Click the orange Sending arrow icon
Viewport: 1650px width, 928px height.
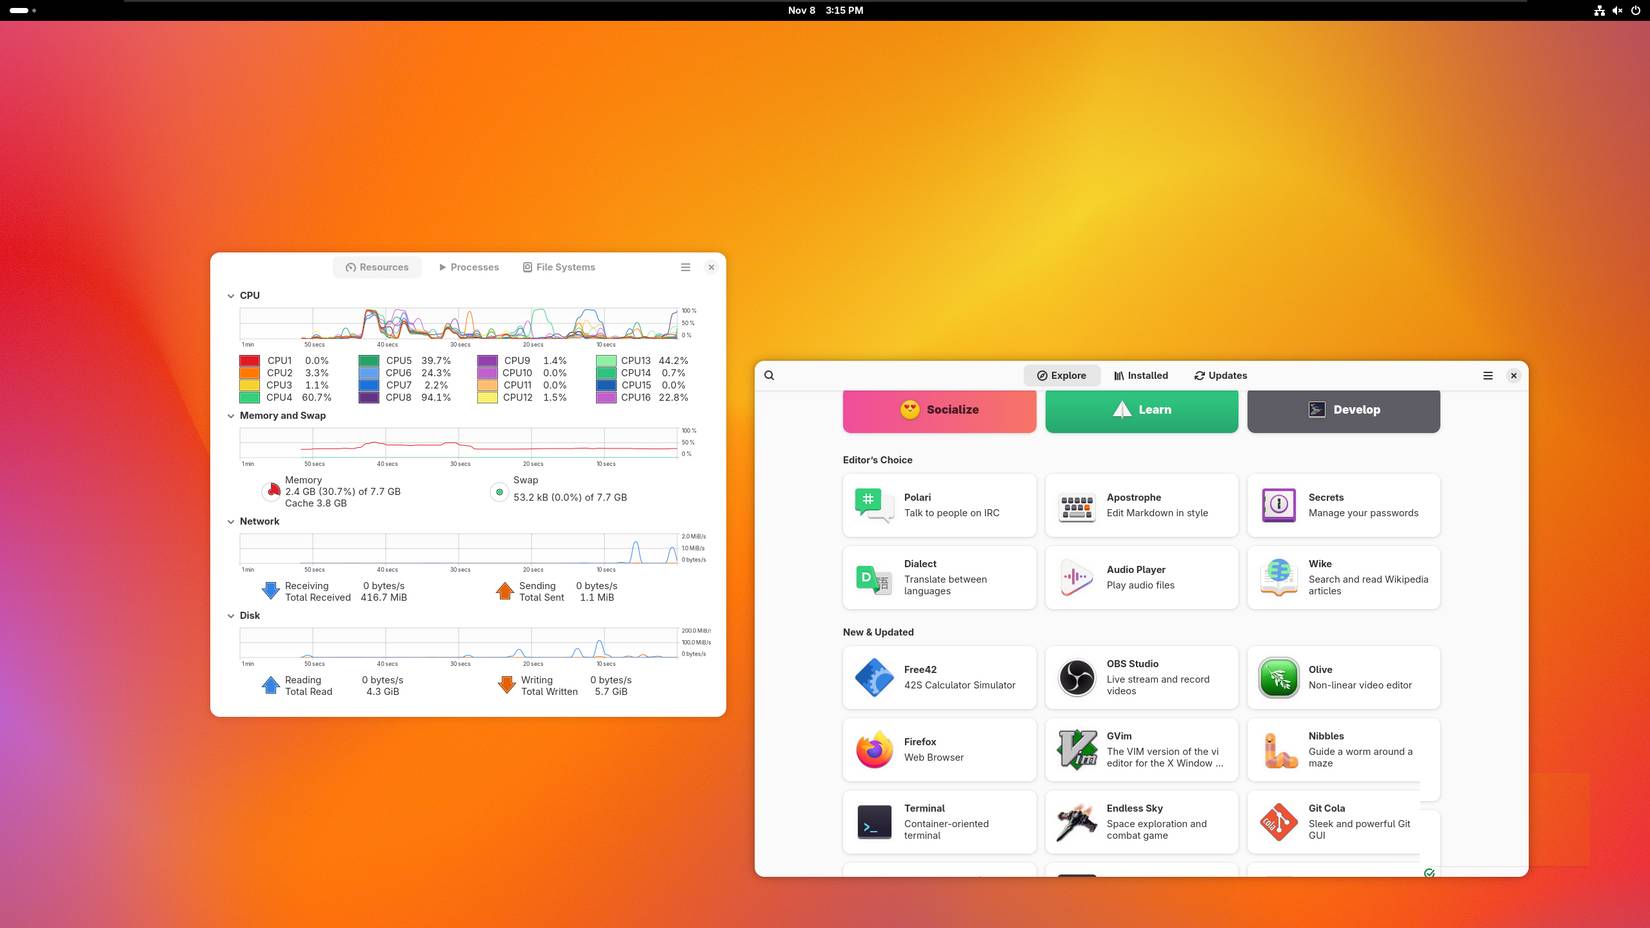point(505,591)
